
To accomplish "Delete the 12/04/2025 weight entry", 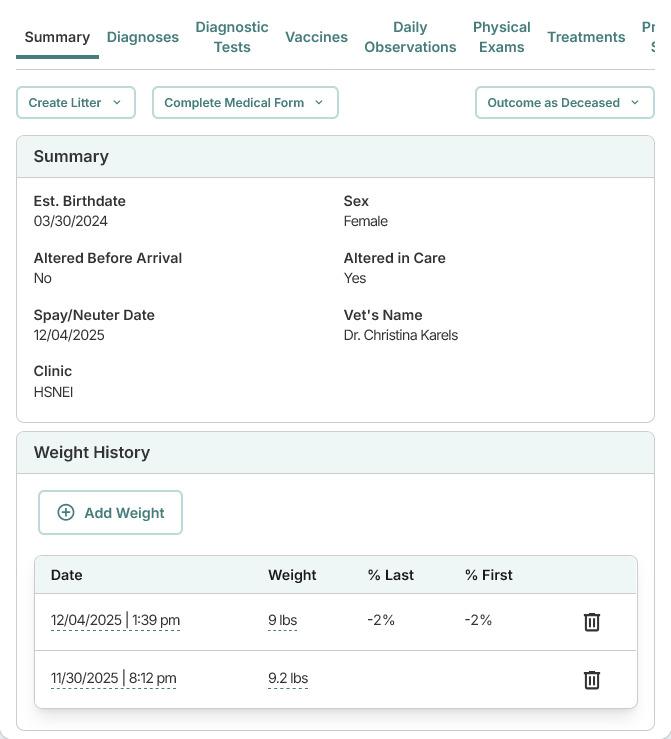I will click(591, 622).
